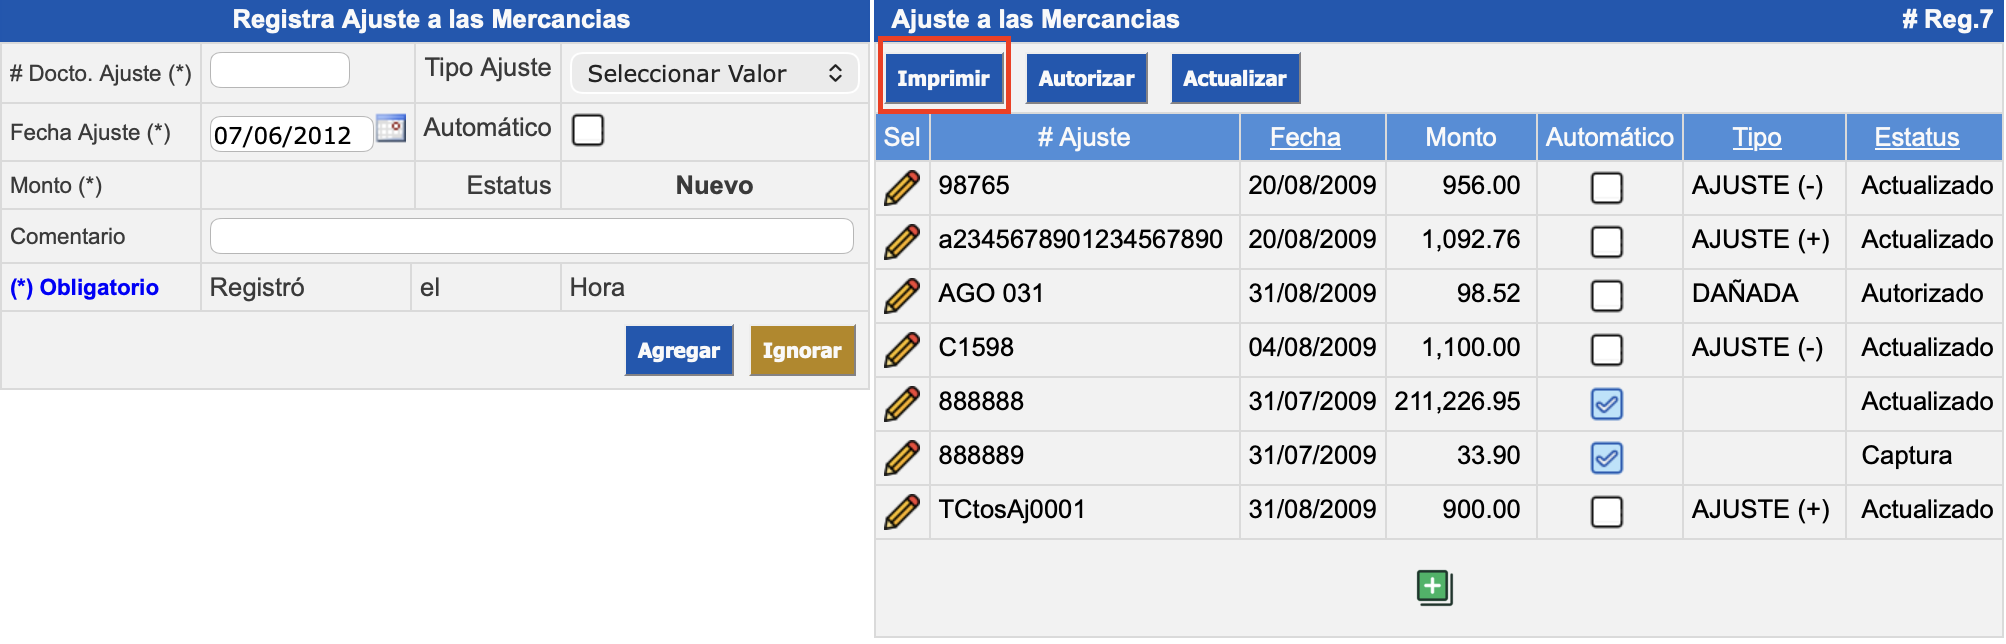Sort the table by the Tipo column header
The height and width of the screenshot is (644, 2006).
tap(1756, 138)
